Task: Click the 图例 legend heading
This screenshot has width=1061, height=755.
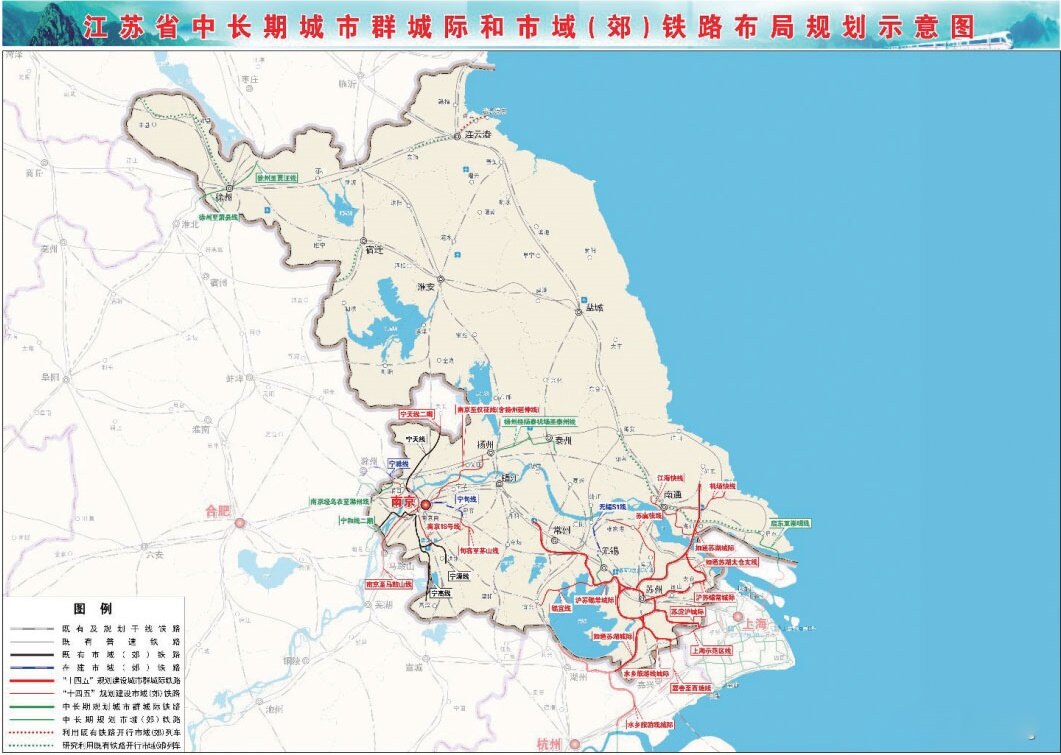Action: coord(93,607)
